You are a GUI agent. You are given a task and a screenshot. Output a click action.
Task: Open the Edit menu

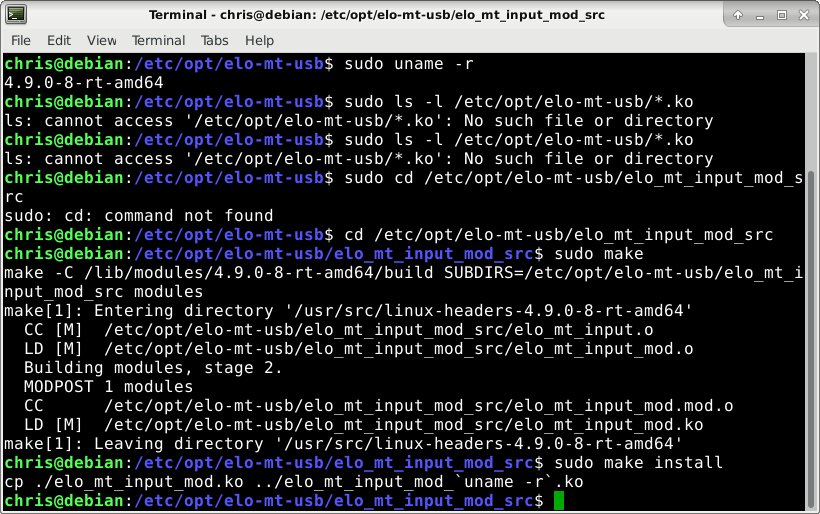coord(59,40)
